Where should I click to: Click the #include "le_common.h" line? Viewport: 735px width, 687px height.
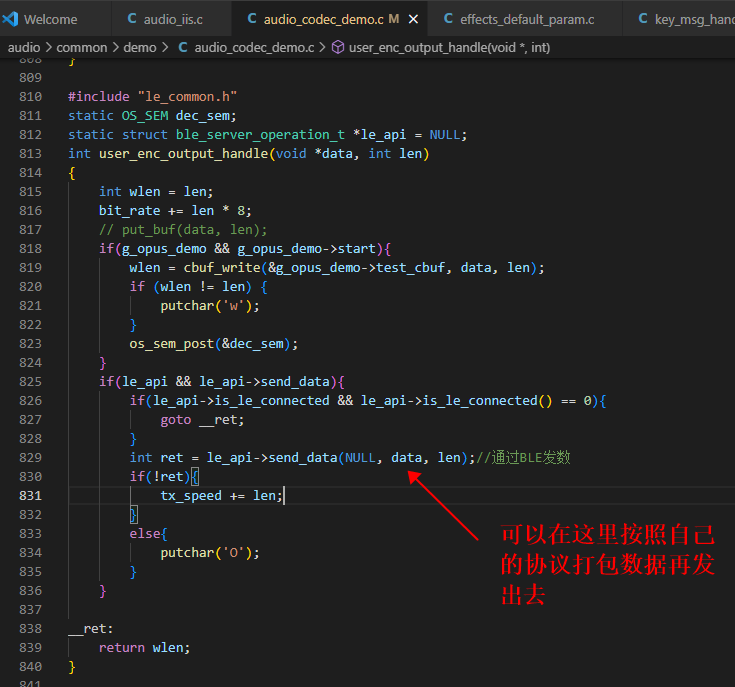[152, 97]
